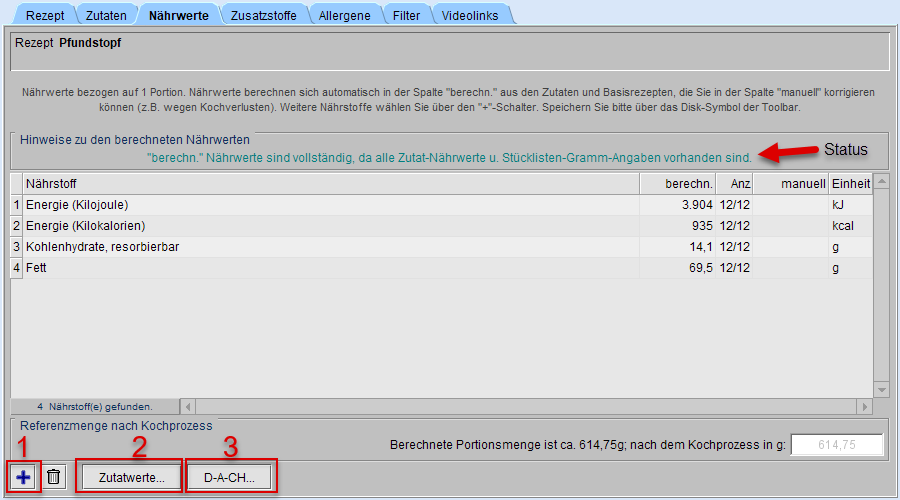
Task: Switch to the Zutaten tab
Action: pyautogui.click(x=106, y=15)
